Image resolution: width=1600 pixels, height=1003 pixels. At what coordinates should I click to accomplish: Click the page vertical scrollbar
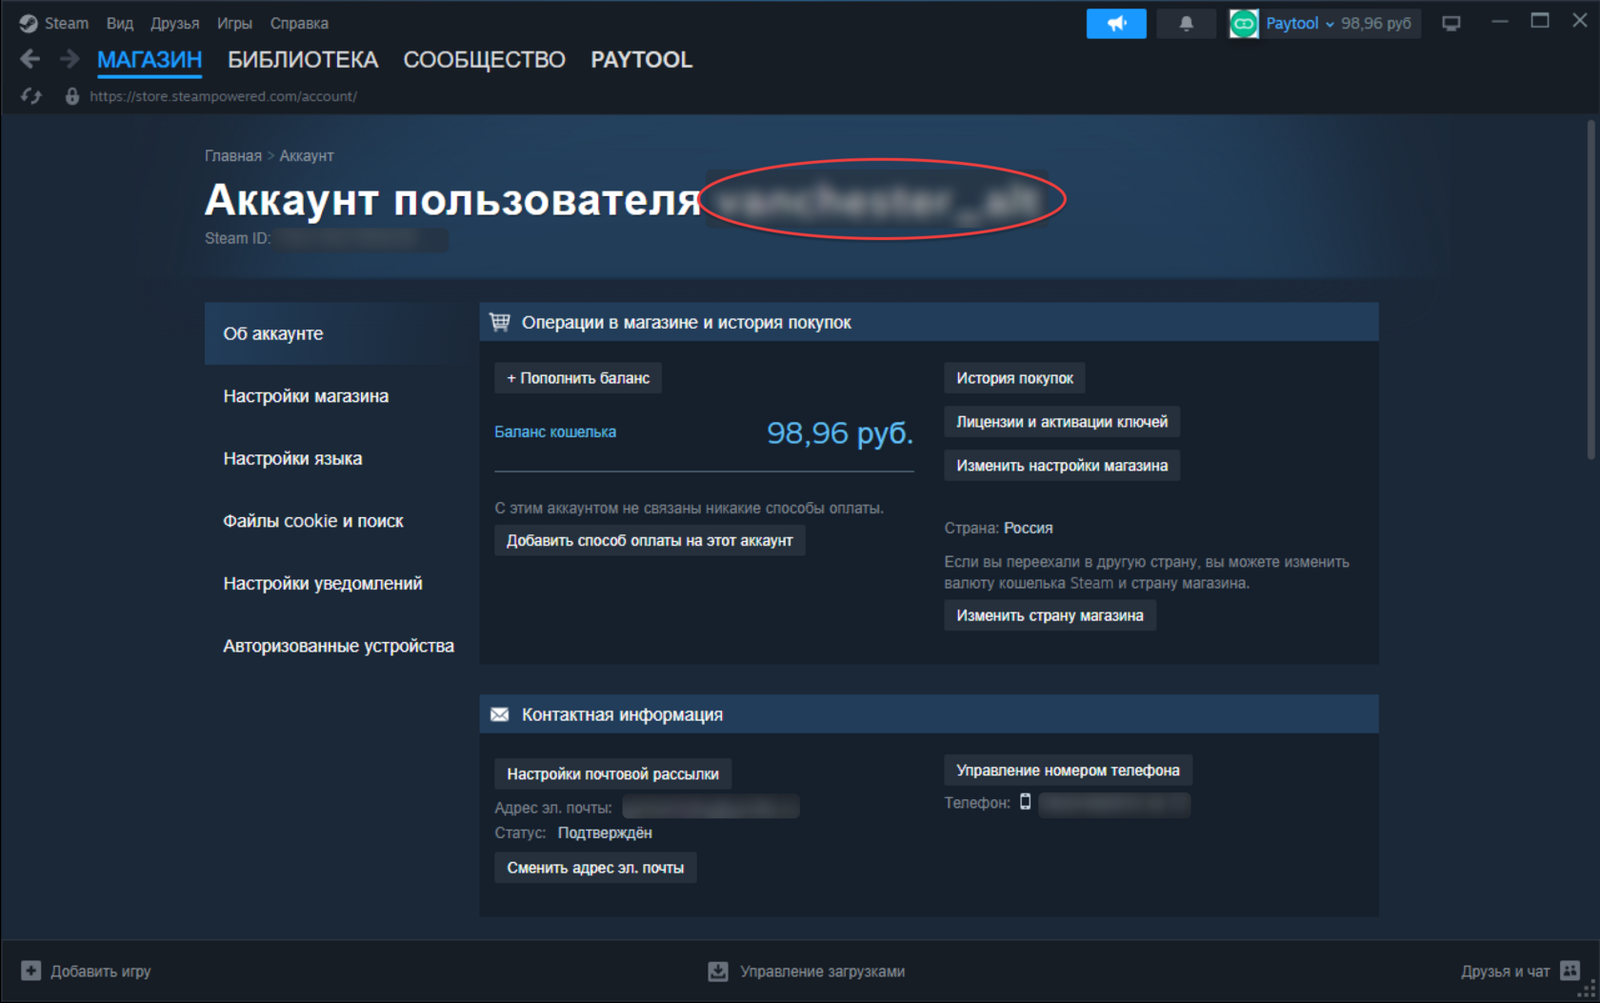point(1591,290)
